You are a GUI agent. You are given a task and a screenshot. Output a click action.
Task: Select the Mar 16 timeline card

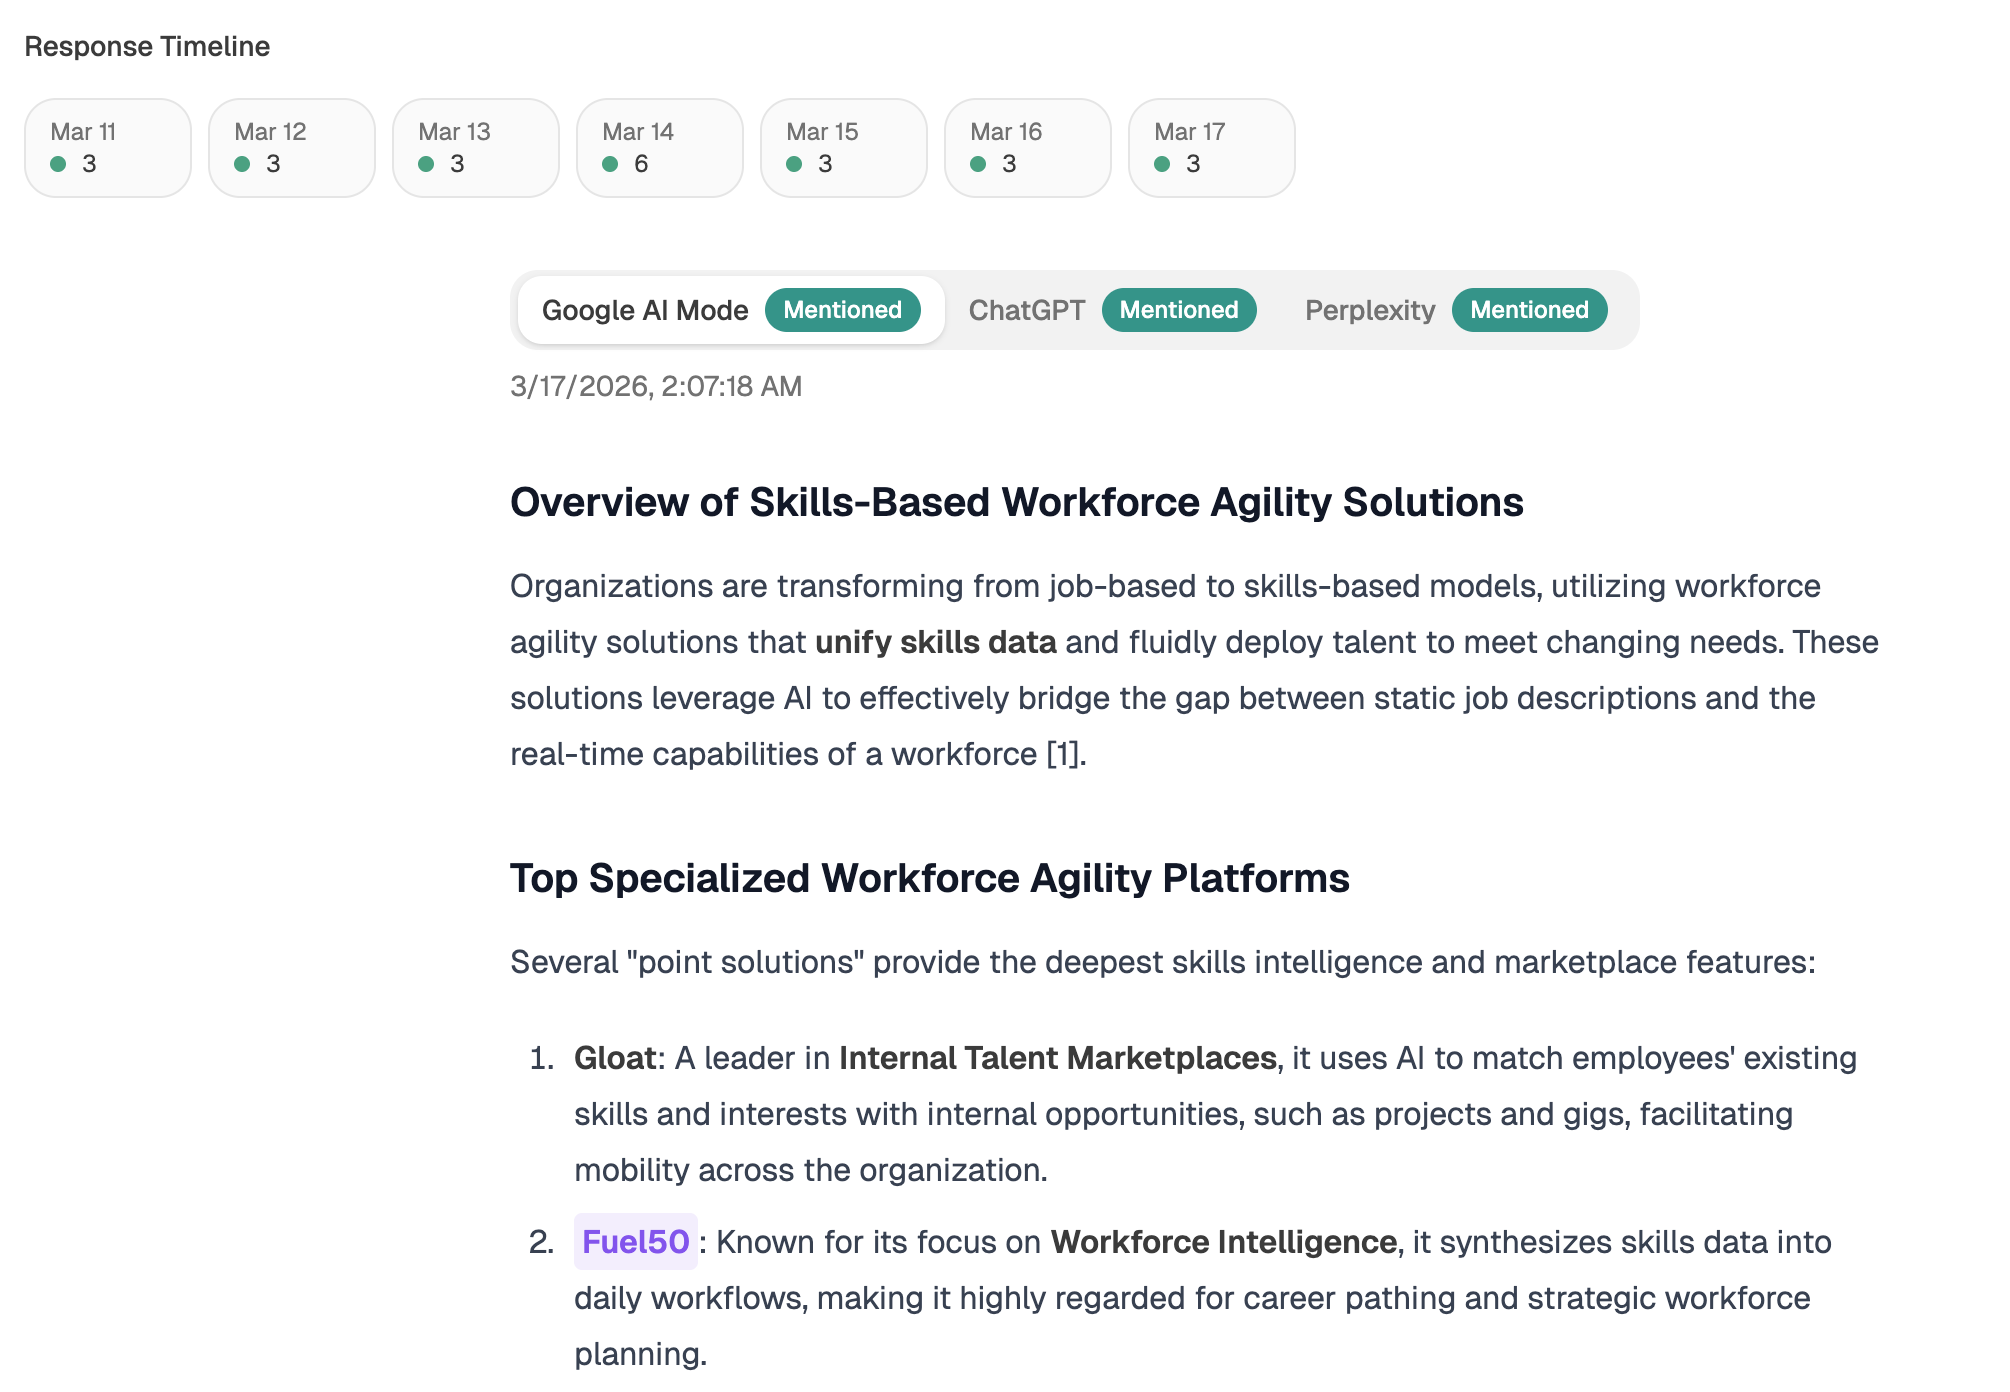tap(1028, 148)
